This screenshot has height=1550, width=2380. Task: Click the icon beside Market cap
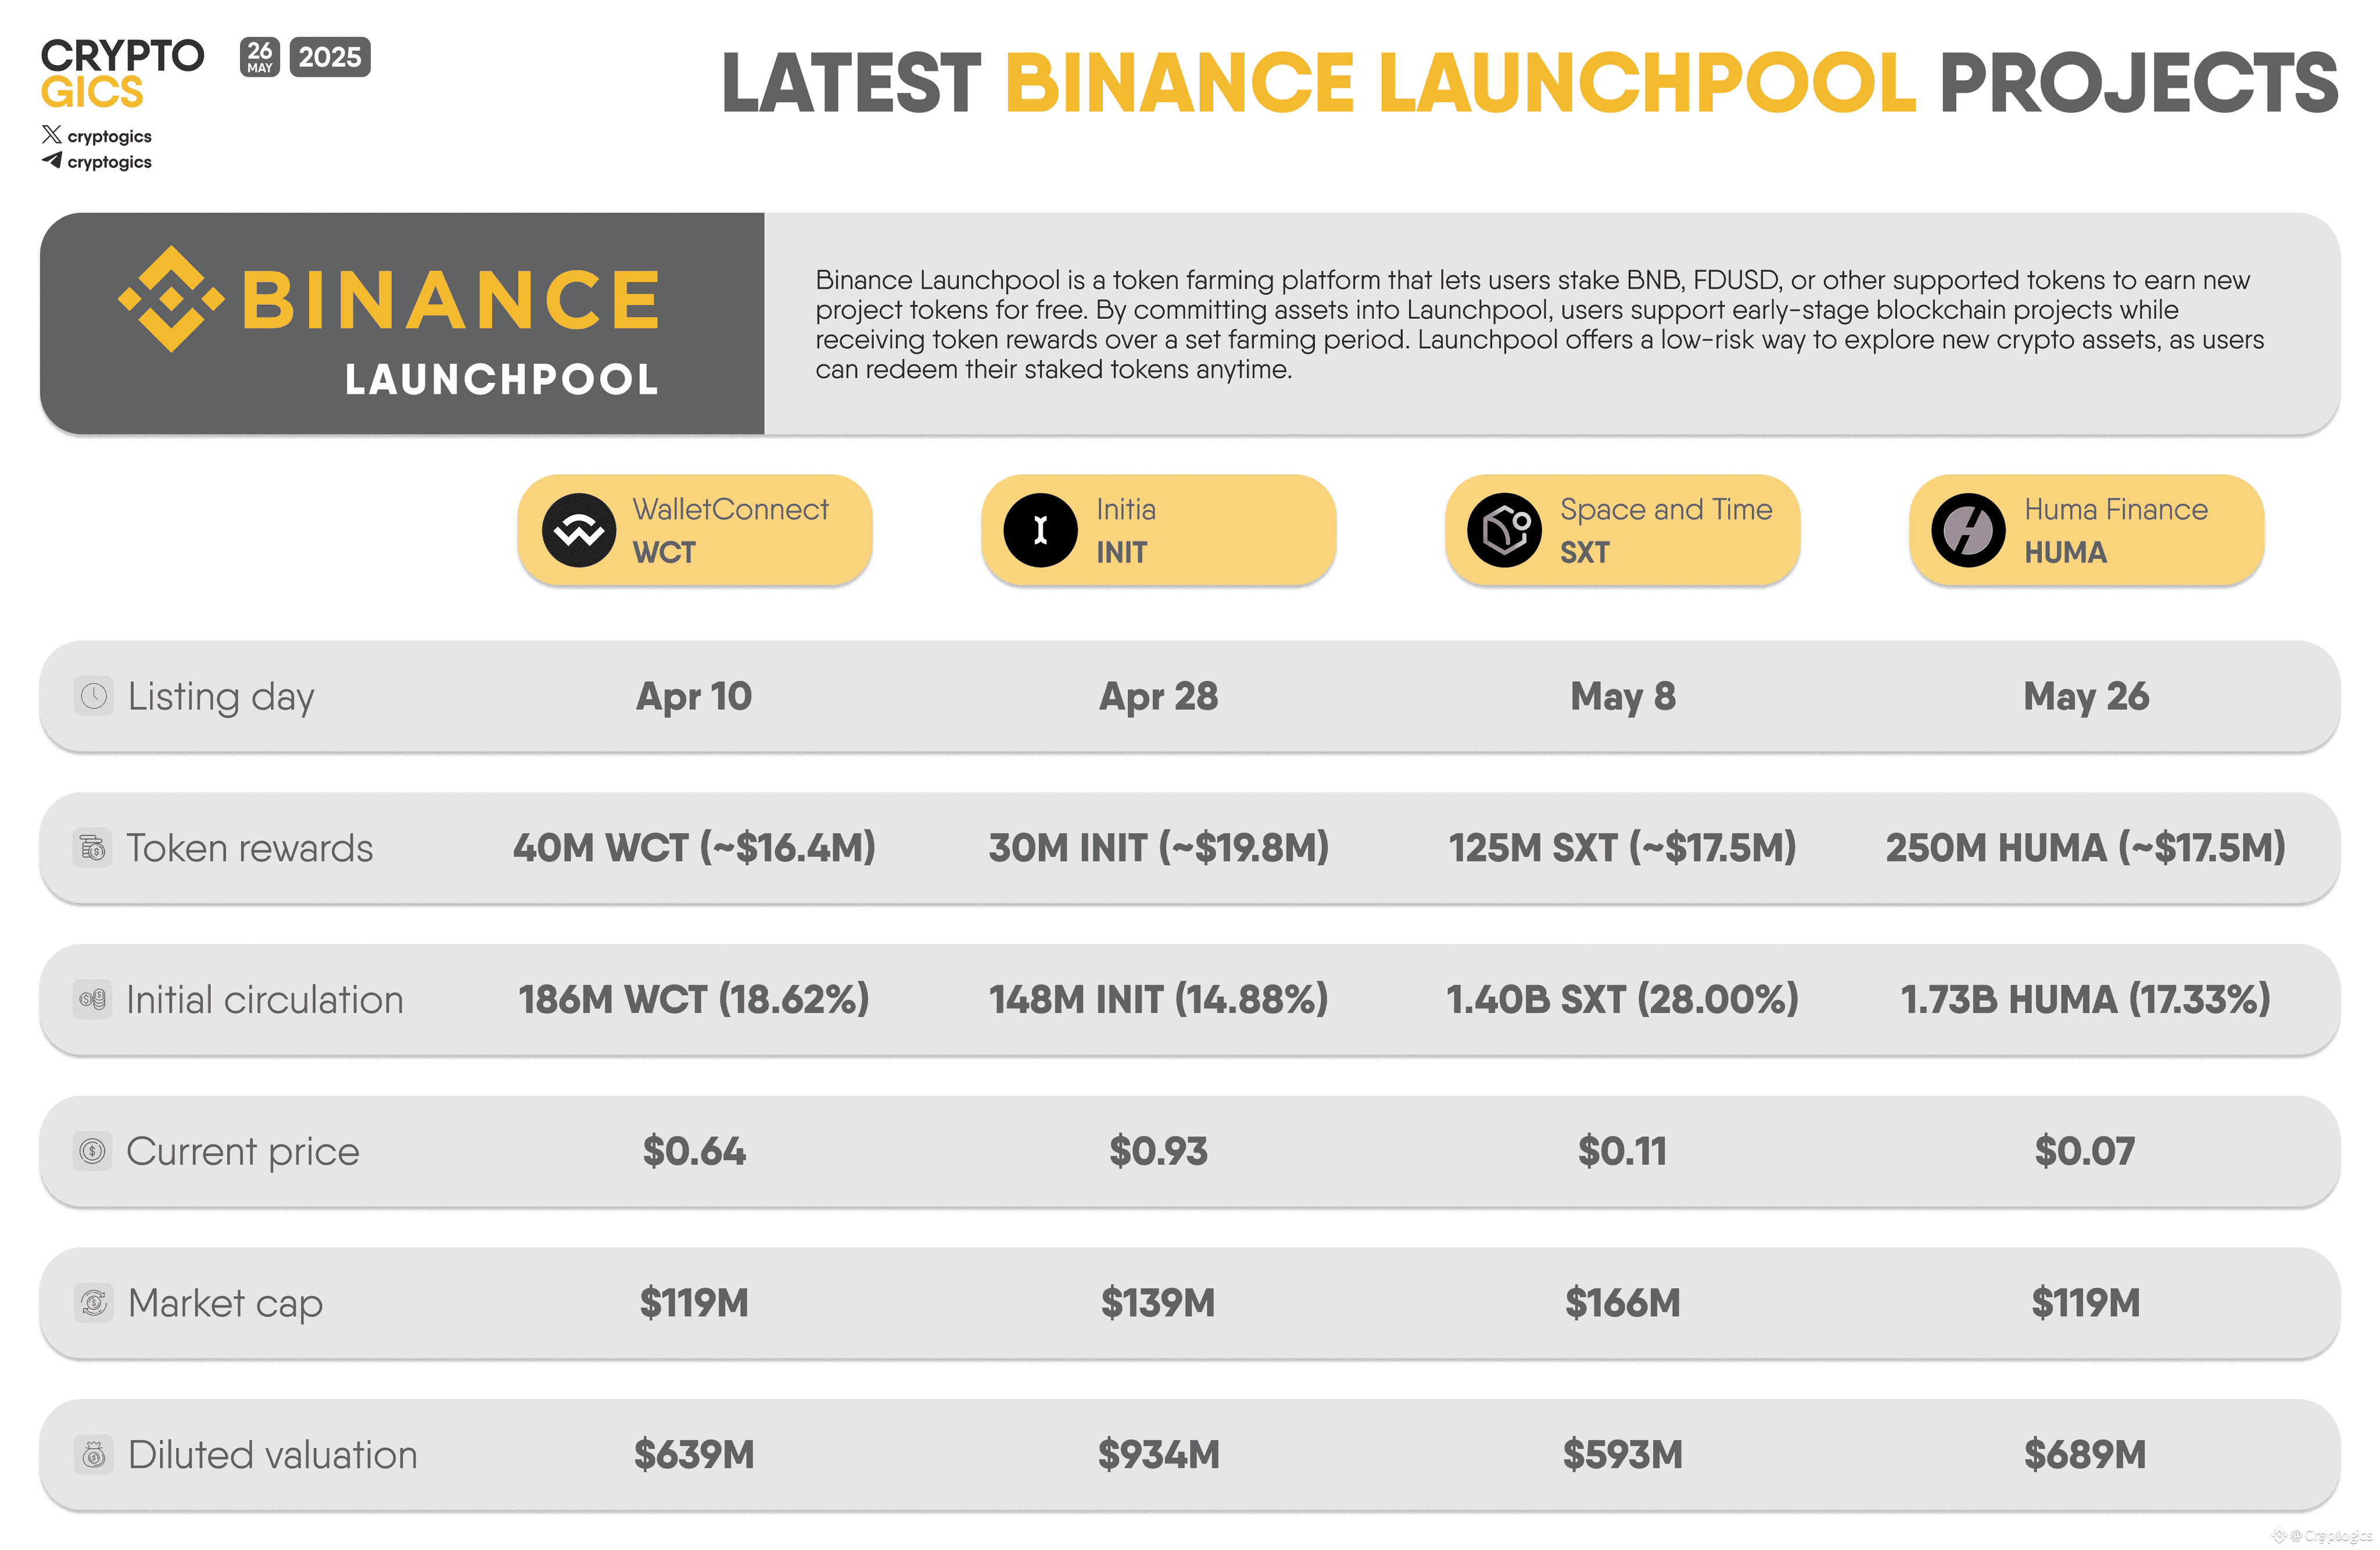coord(94,1303)
